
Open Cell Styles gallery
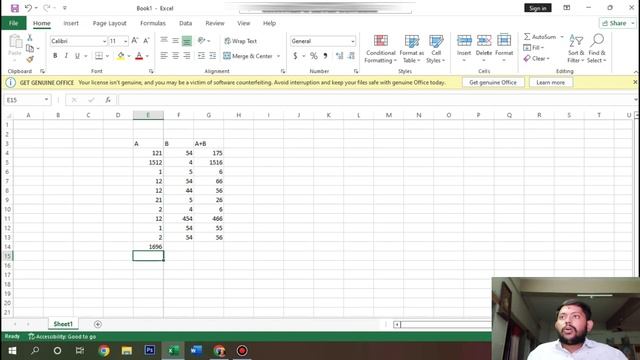coord(436,49)
